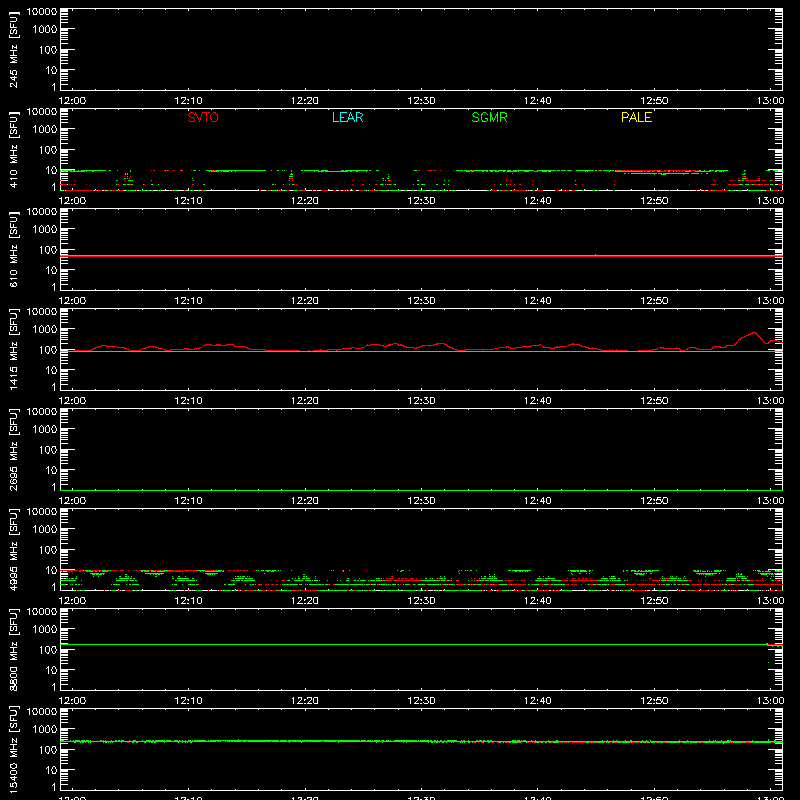Click the red SVTO station legend label

(203, 117)
